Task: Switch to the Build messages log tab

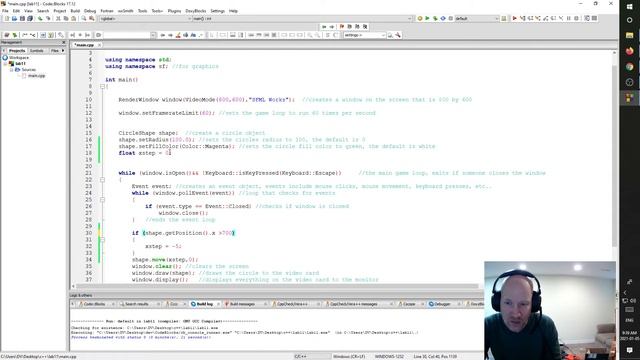Action: [x=242, y=304]
